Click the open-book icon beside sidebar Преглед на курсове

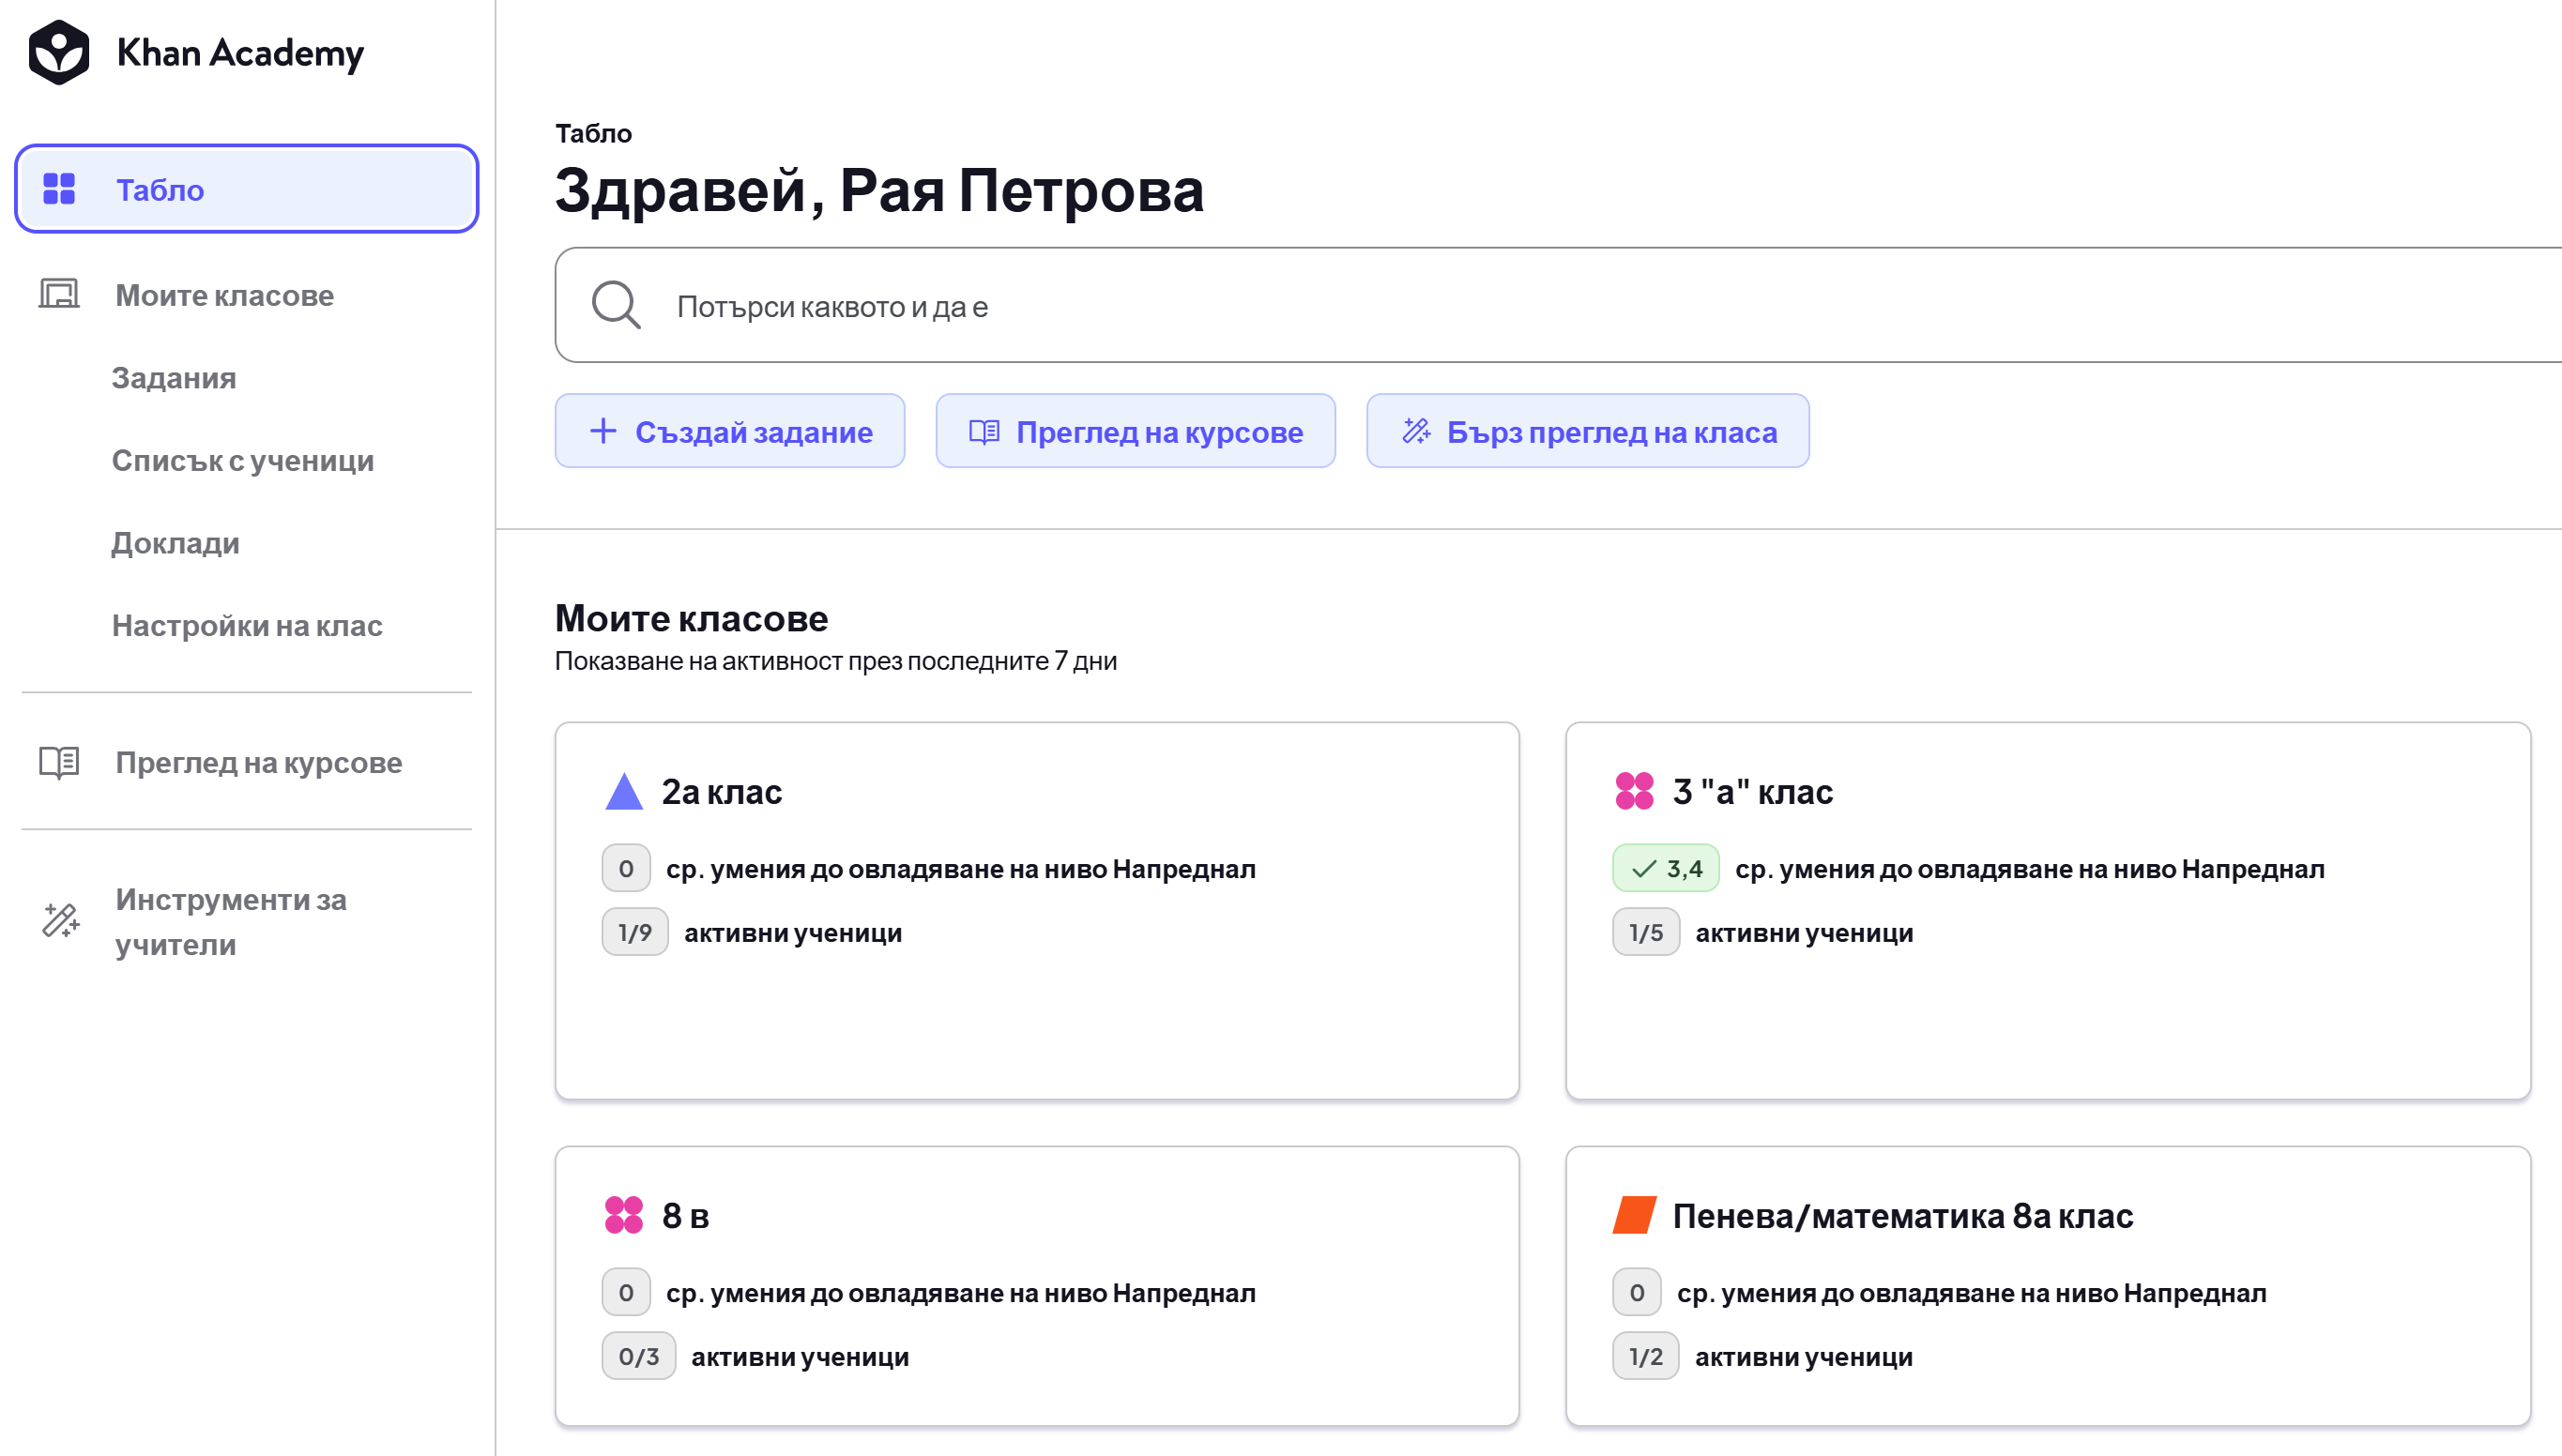click(x=59, y=762)
